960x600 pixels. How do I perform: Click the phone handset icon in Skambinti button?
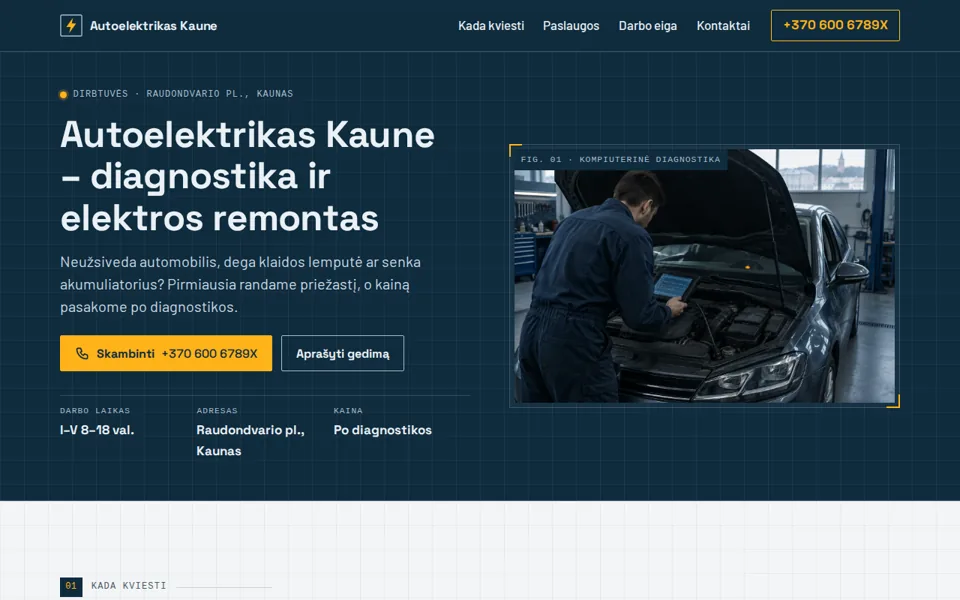(x=82, y=353)
